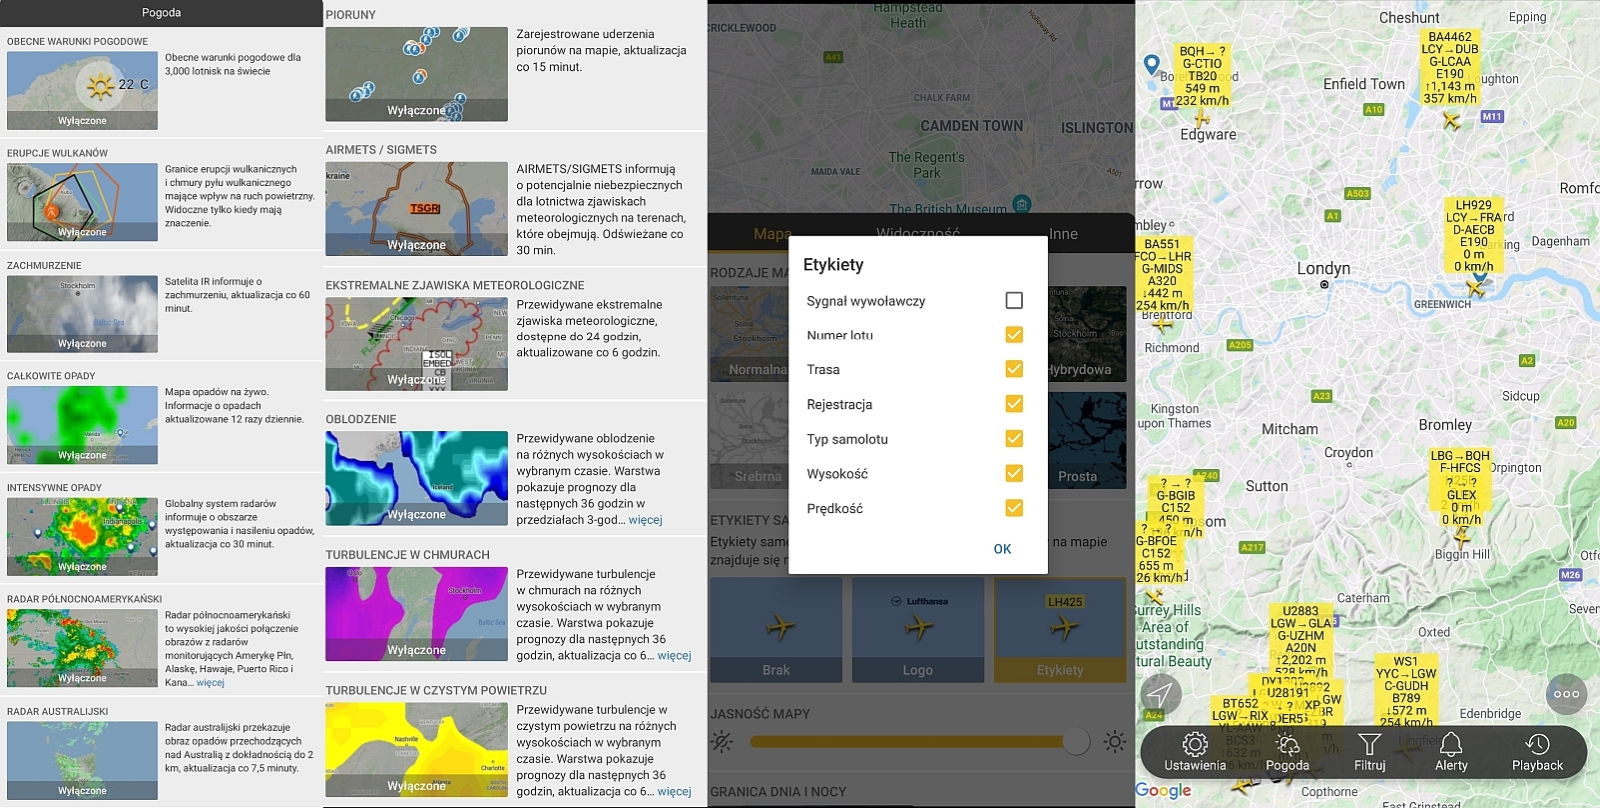Open the Pogoda weather icon
Screen dimensions: 1600x808
pos(1287,744)
